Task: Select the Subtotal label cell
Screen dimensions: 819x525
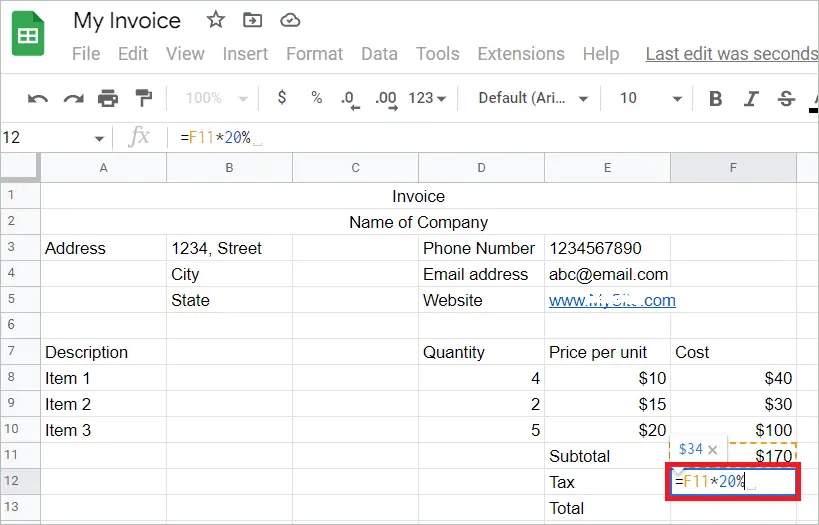Action: coord(607,456)
